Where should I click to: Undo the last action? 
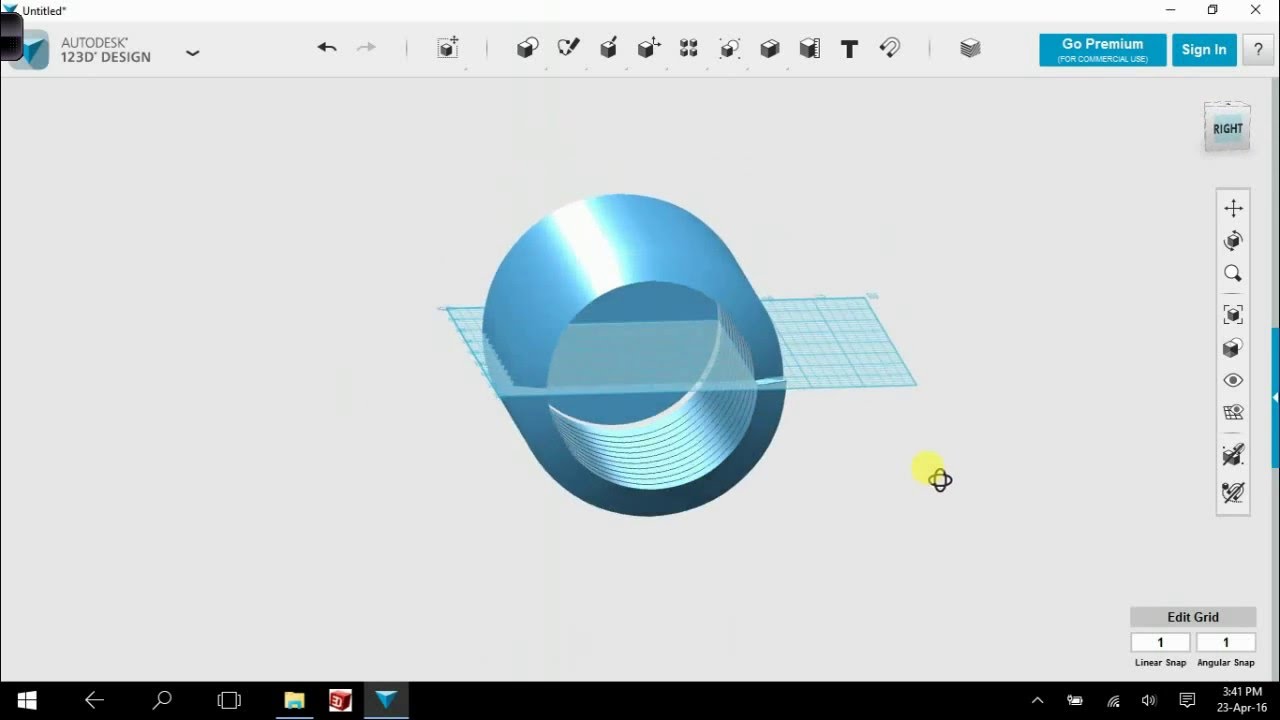point(327,48)
